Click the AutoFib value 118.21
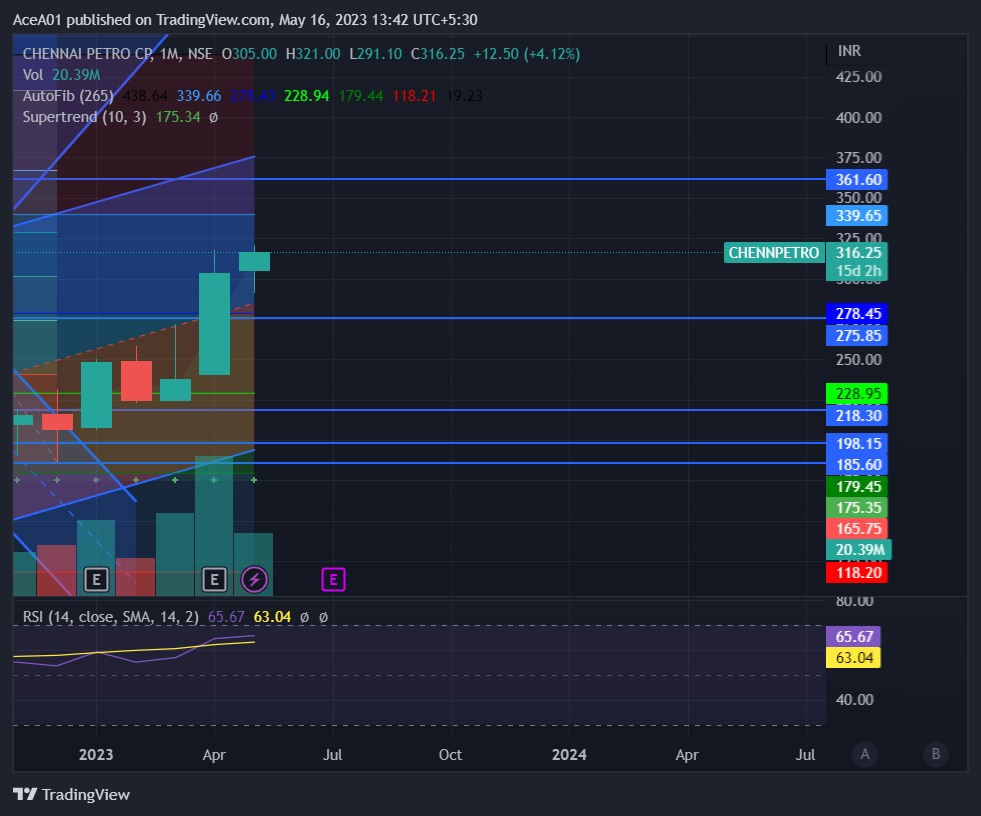The height and width of the screenshot is (816, 981). click(x=414, y=96)
